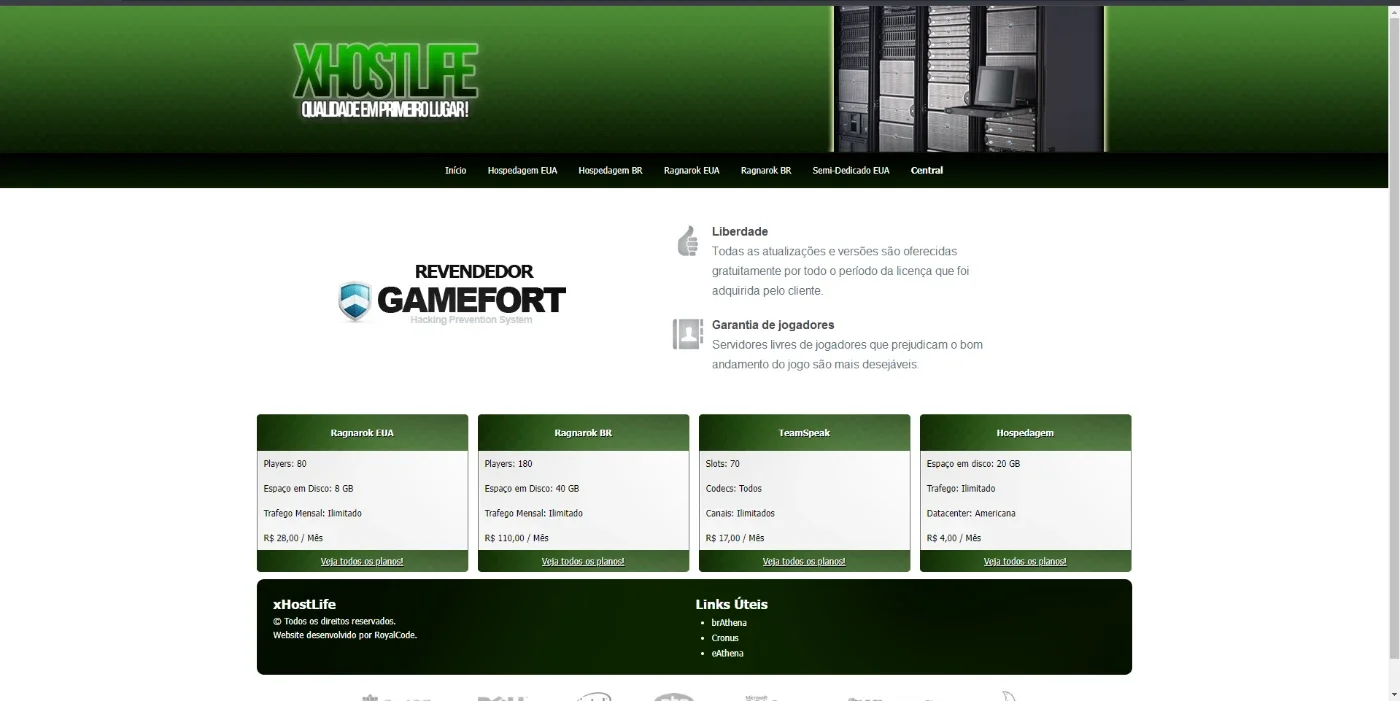Click the R$ 110,00 / Mês price
The image size is (1400, 701).
pos(517,538)
